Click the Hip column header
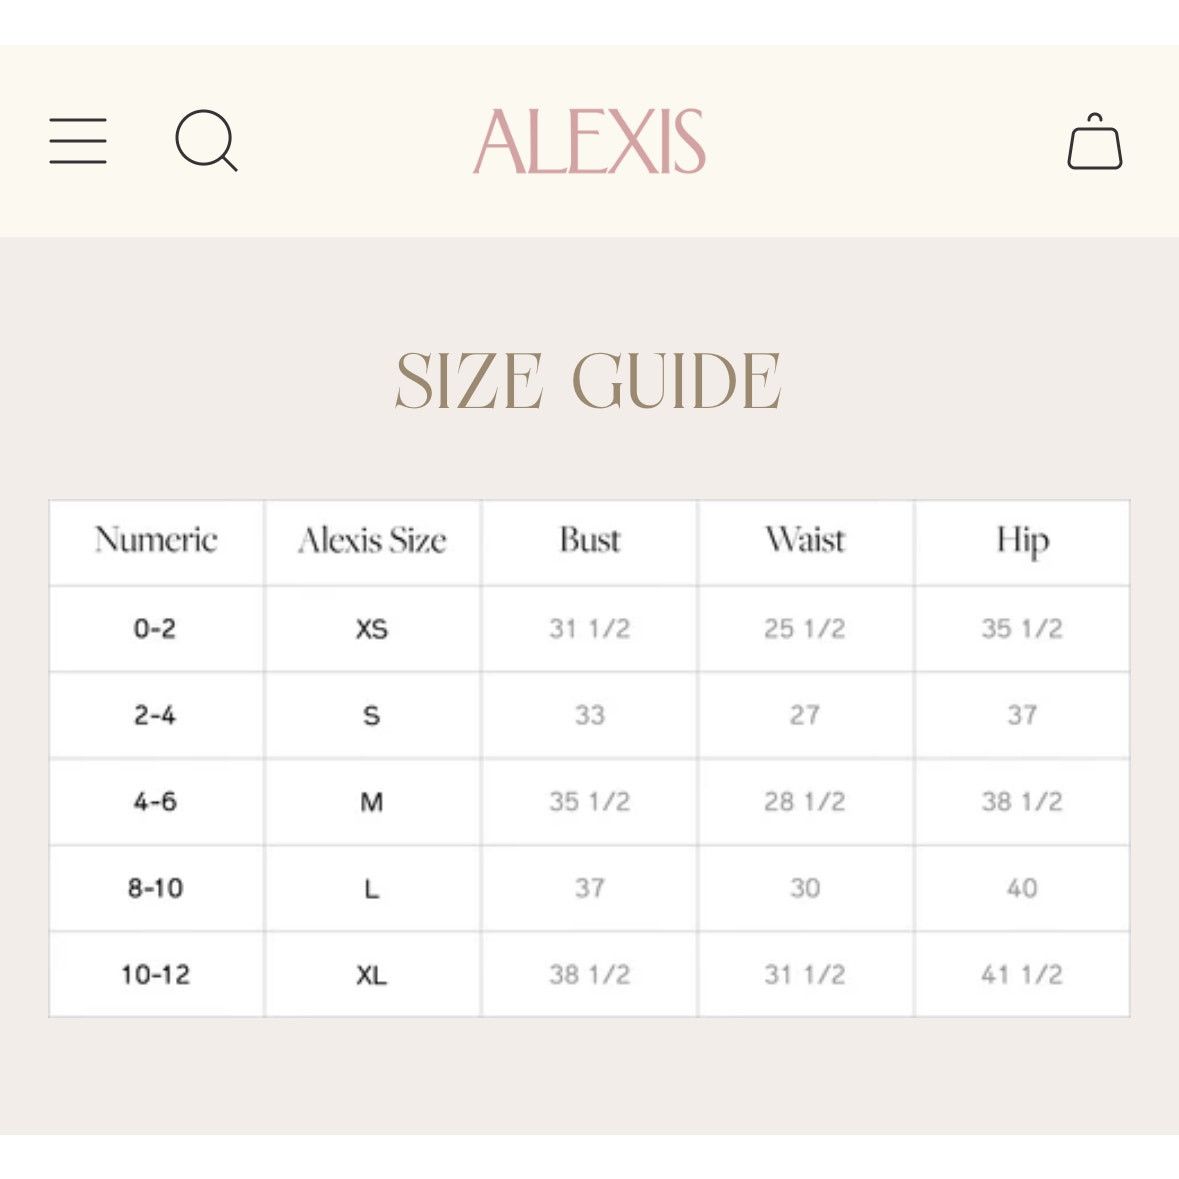 pos(1023,542)
